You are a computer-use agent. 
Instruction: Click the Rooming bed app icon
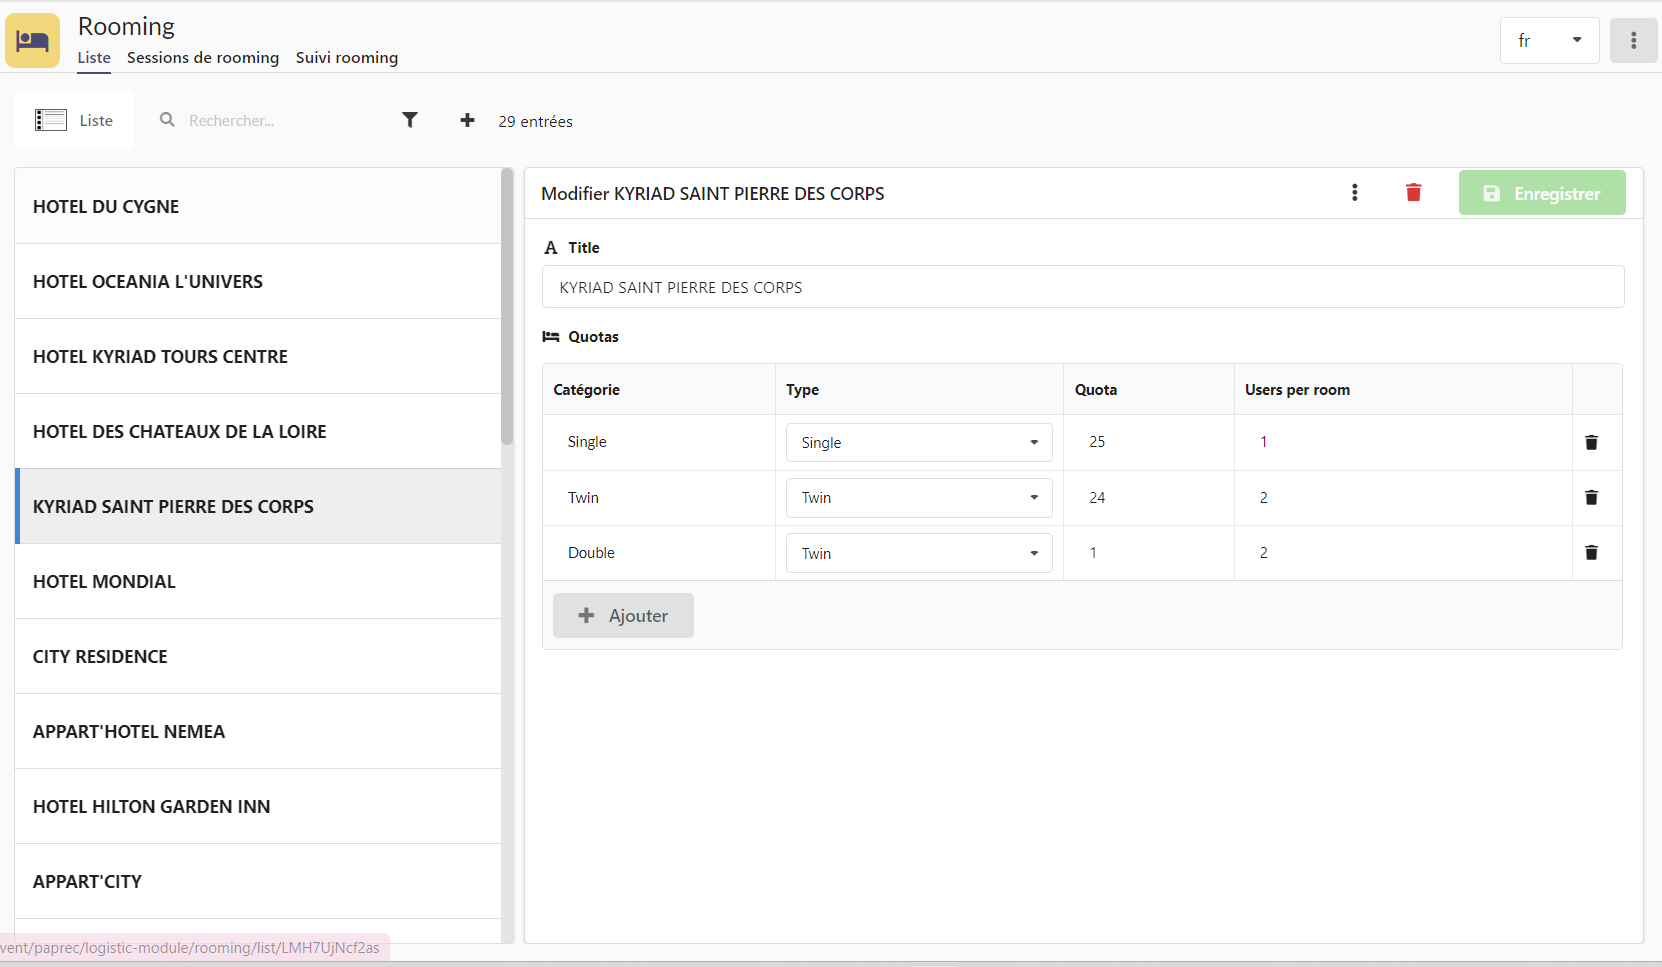[x=32, y=41]
